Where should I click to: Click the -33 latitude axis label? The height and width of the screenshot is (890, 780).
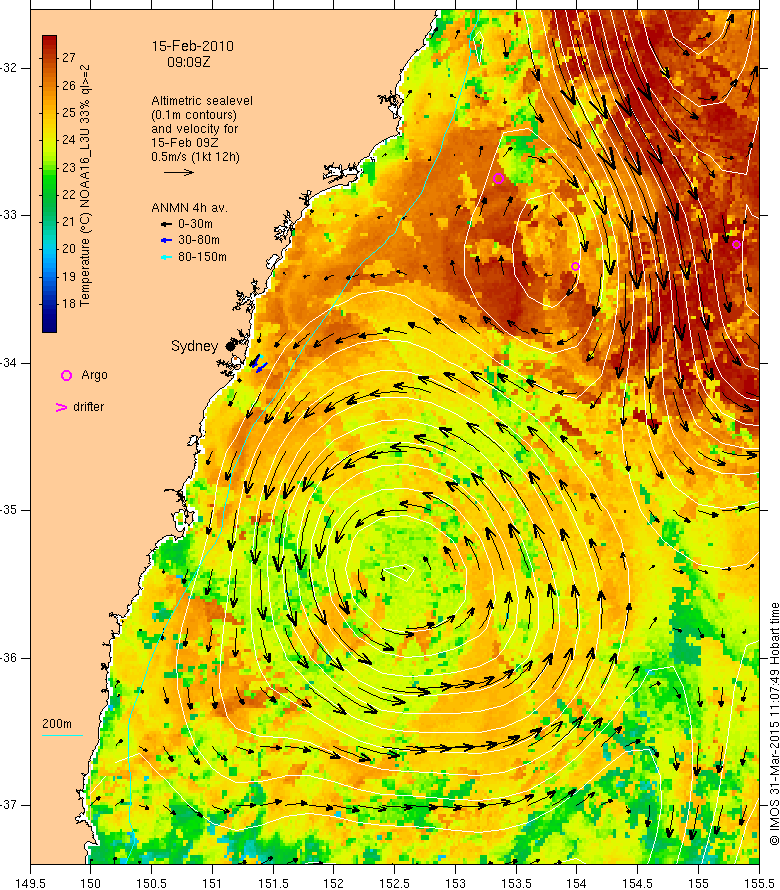(9, 215)
